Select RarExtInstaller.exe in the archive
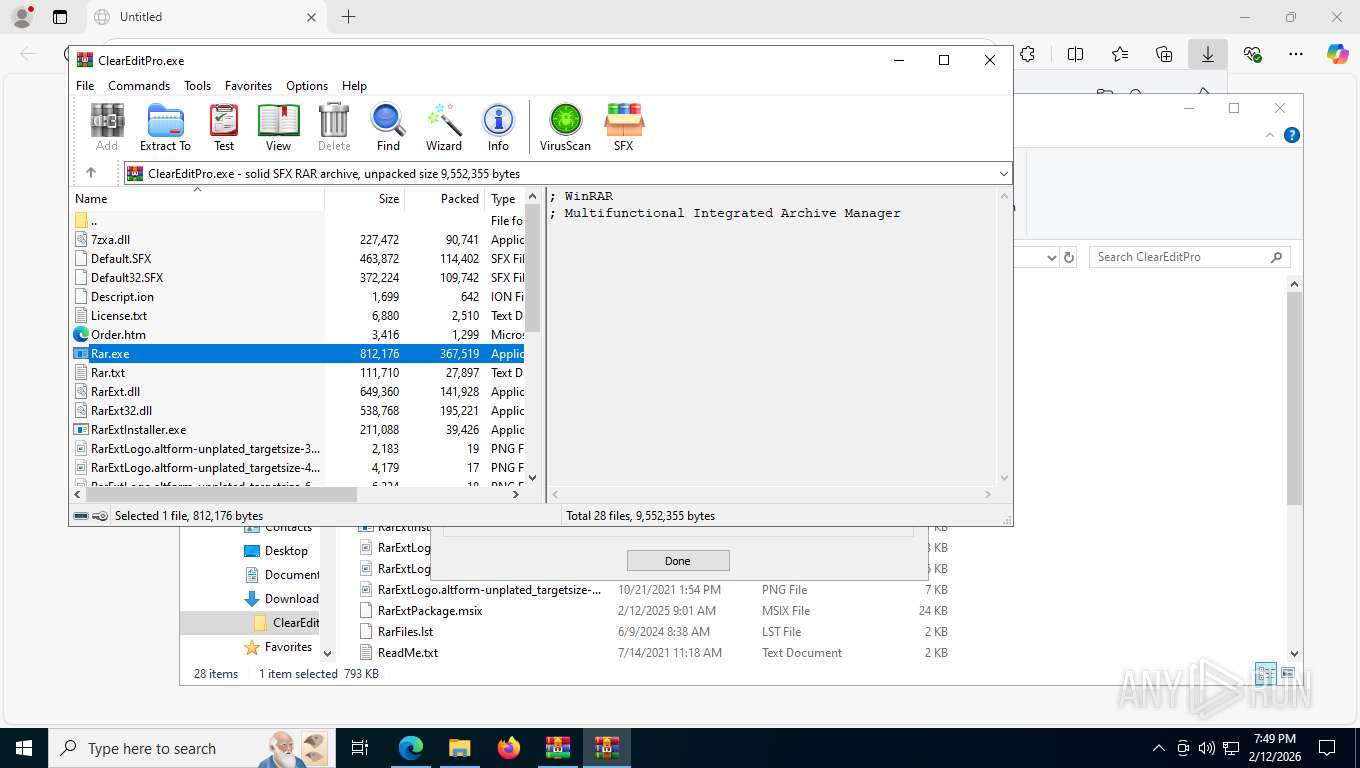1360x768 pixels. [x=298, y=430]
